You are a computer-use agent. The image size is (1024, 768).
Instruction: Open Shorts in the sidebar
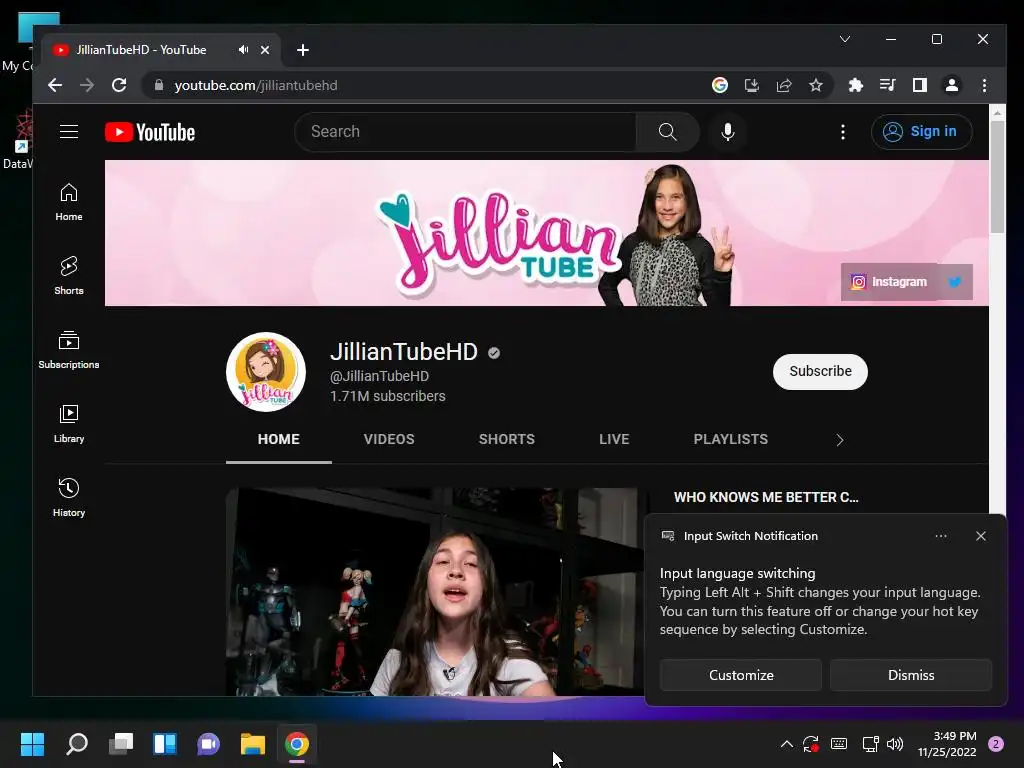[69, 276]
